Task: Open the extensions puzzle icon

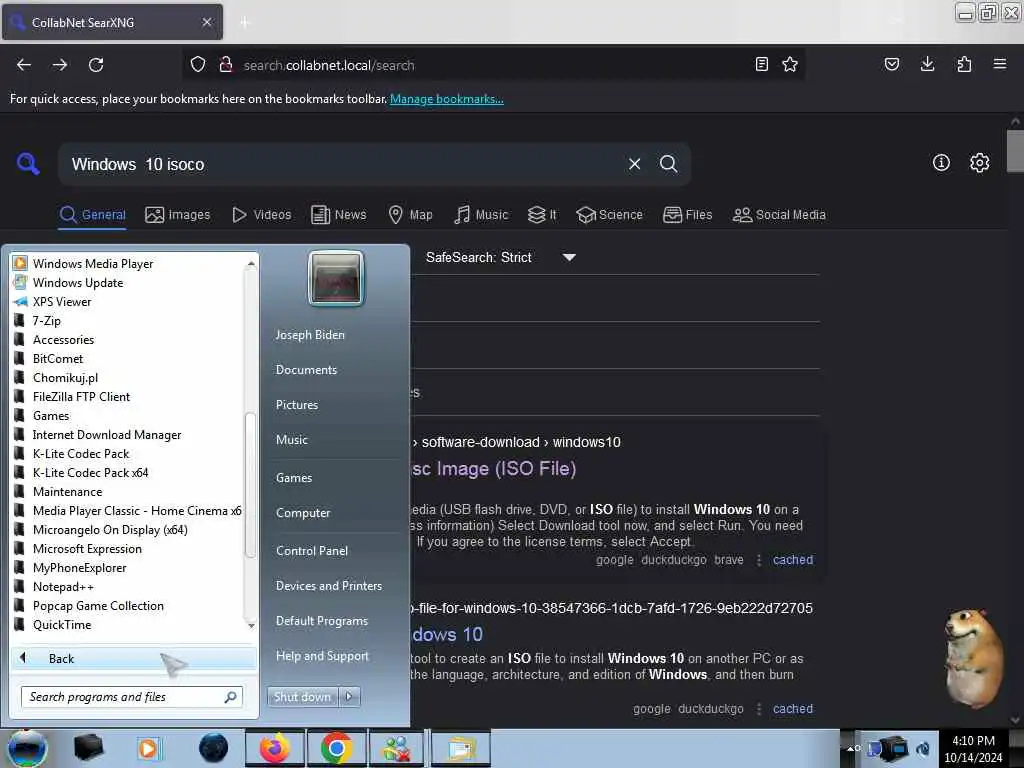Action: click(964, 64)
